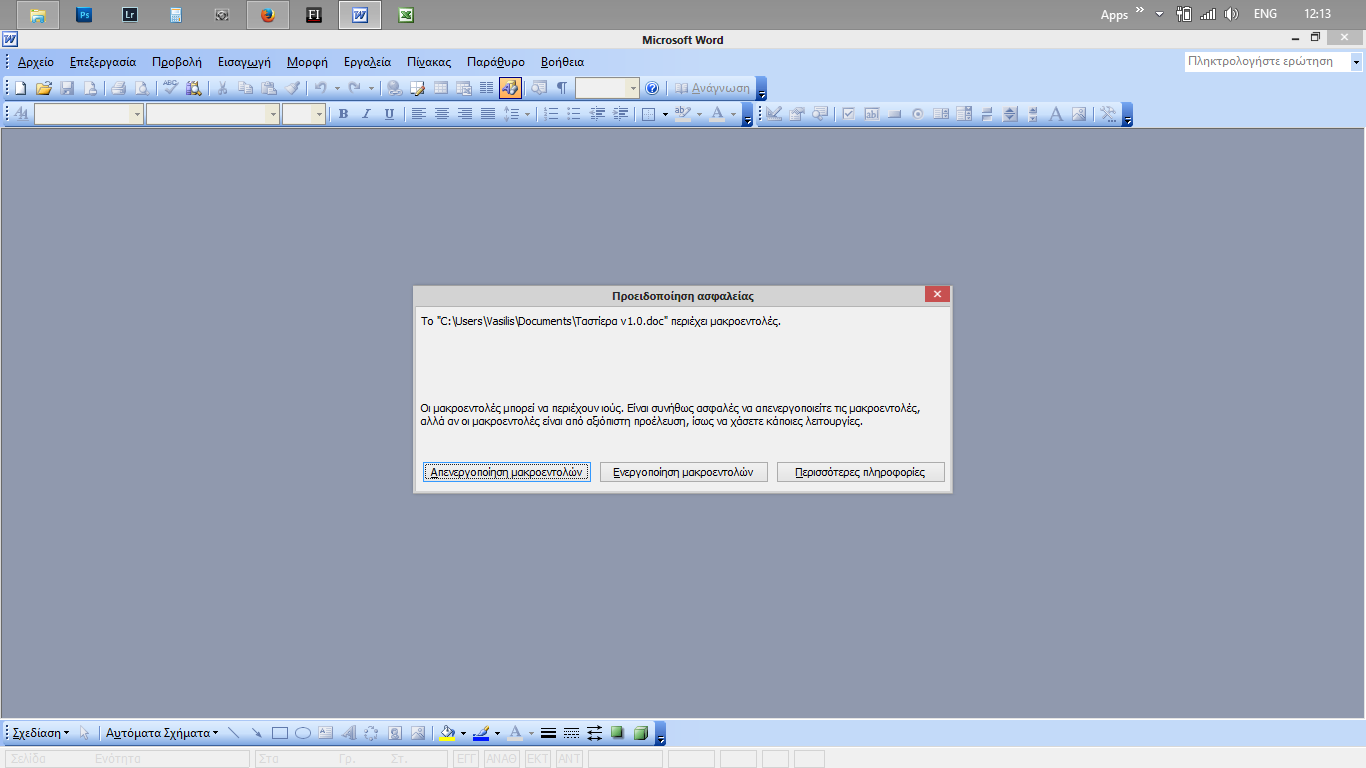Click the Open folder icon in toolbar
Viewport: 1366px width, 768px height.
click(43, 88)
